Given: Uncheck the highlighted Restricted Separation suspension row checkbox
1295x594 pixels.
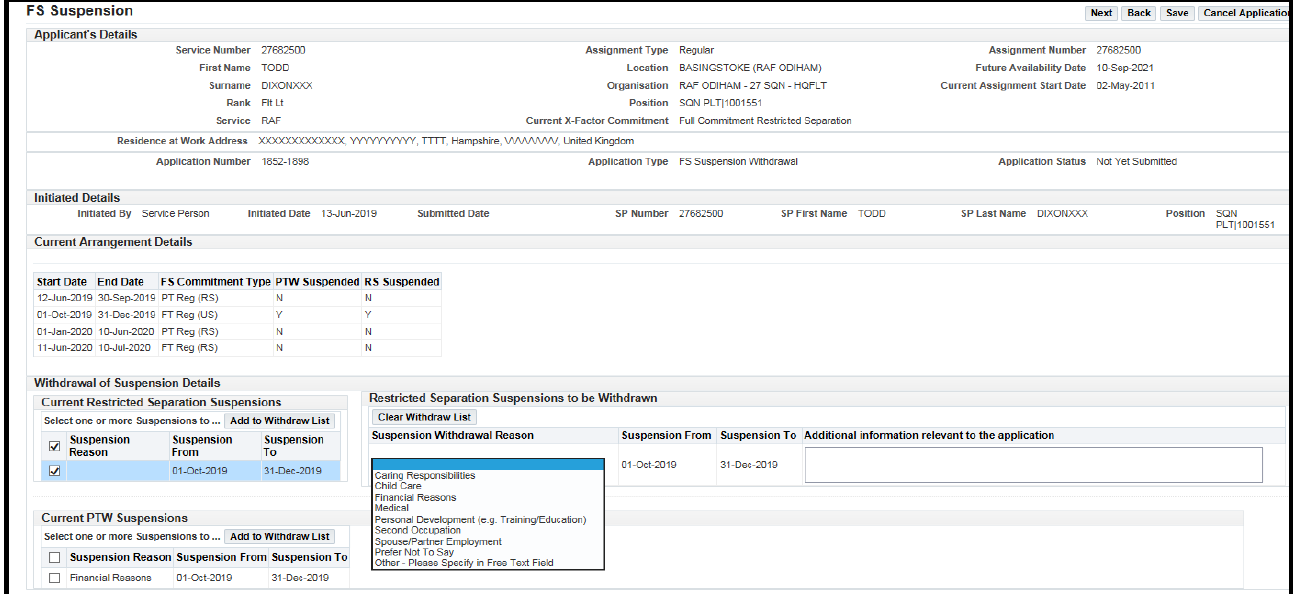Looking at the screenshot, I should (55, 471).
